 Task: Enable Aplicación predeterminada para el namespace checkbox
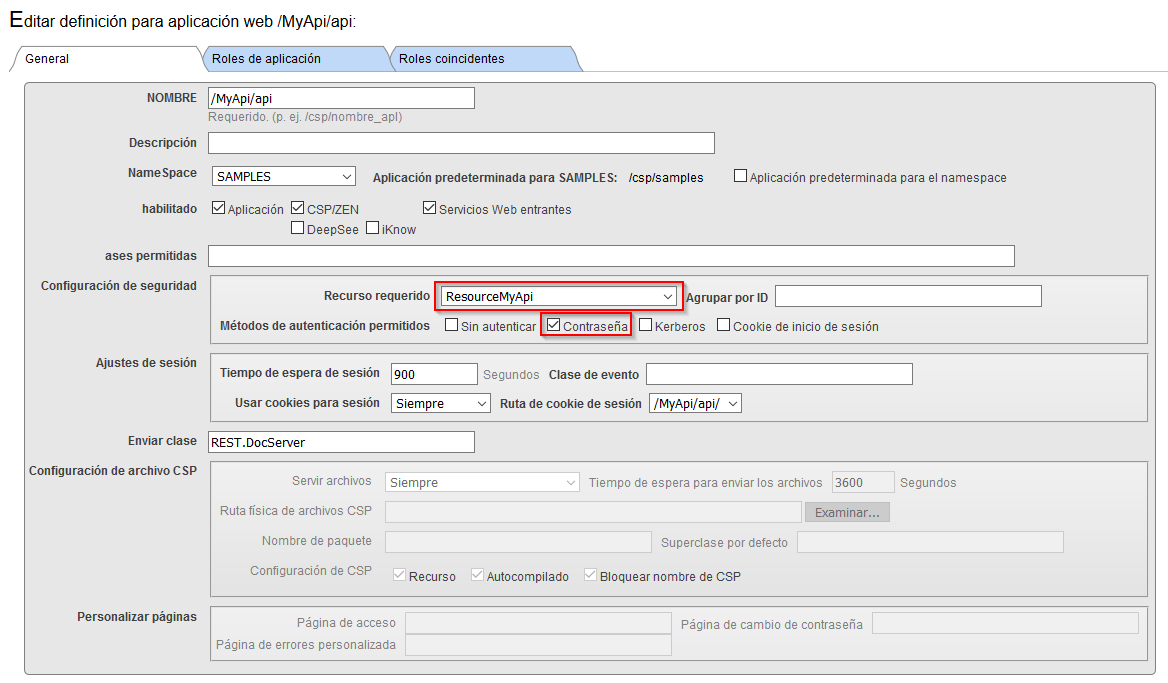740,177
